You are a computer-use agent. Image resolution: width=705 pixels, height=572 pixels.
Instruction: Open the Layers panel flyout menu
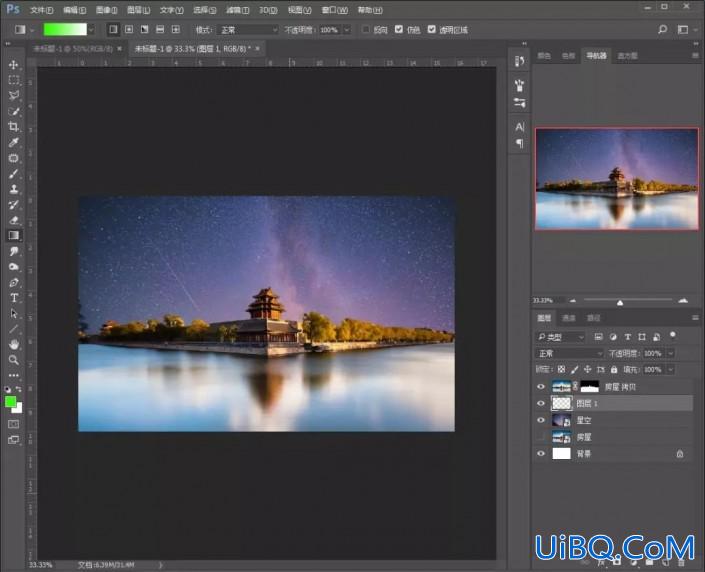click(695, 318)
